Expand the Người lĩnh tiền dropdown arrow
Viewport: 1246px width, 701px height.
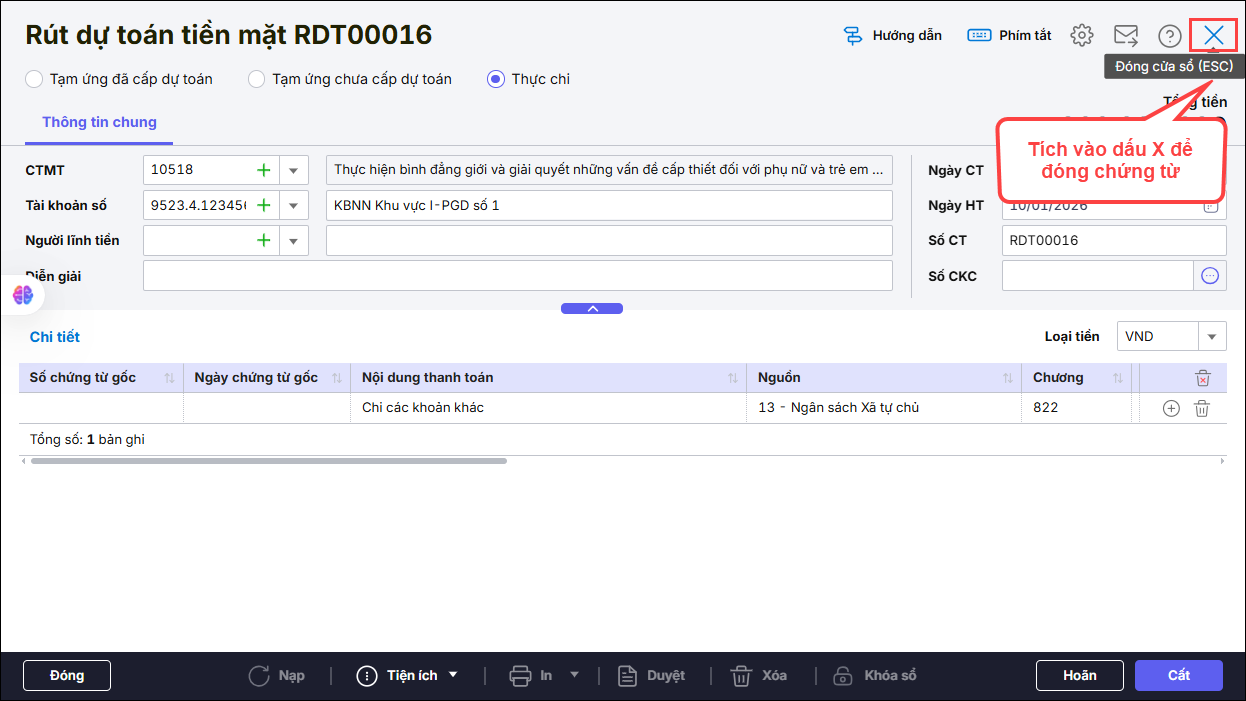click(x=294, y=241)
